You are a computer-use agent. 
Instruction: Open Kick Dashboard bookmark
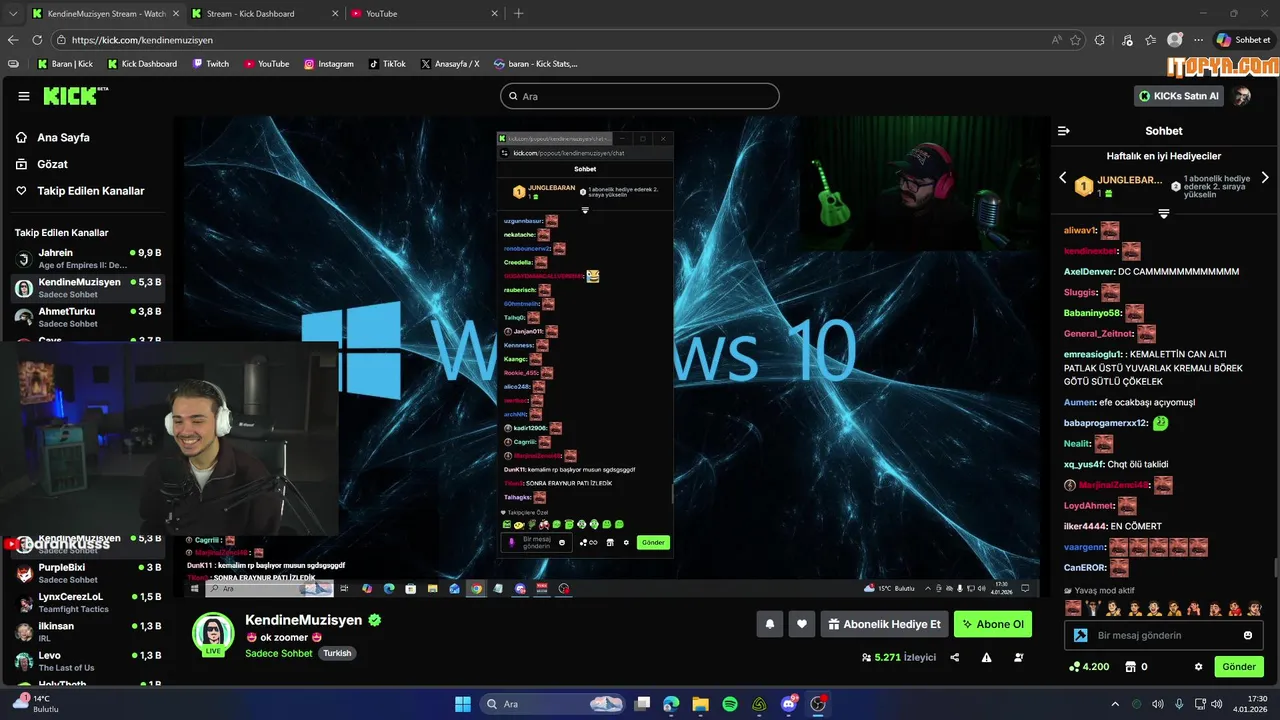[x=142, y=64]
